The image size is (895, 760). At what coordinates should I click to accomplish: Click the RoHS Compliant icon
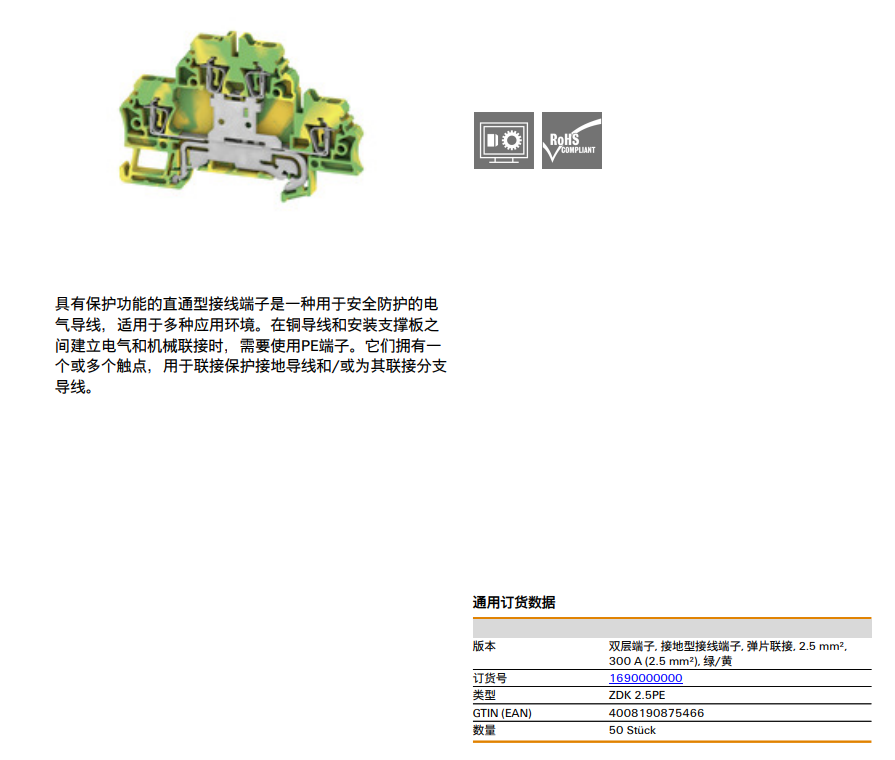coord(571,140)
